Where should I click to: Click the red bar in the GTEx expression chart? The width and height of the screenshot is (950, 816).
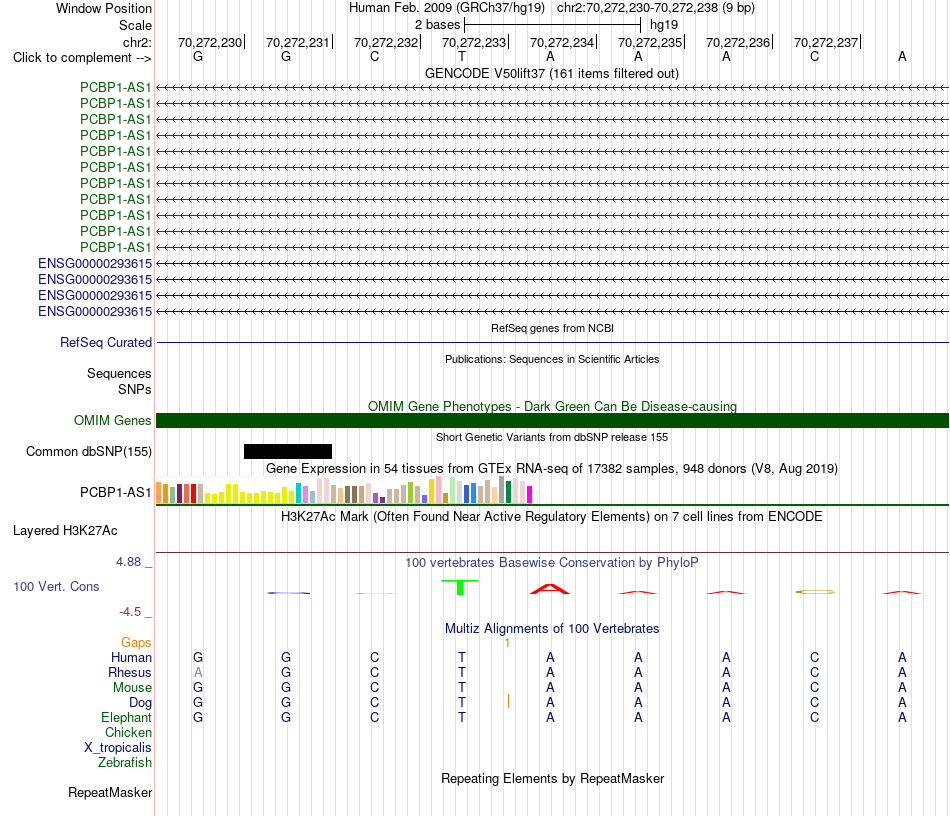193,493
